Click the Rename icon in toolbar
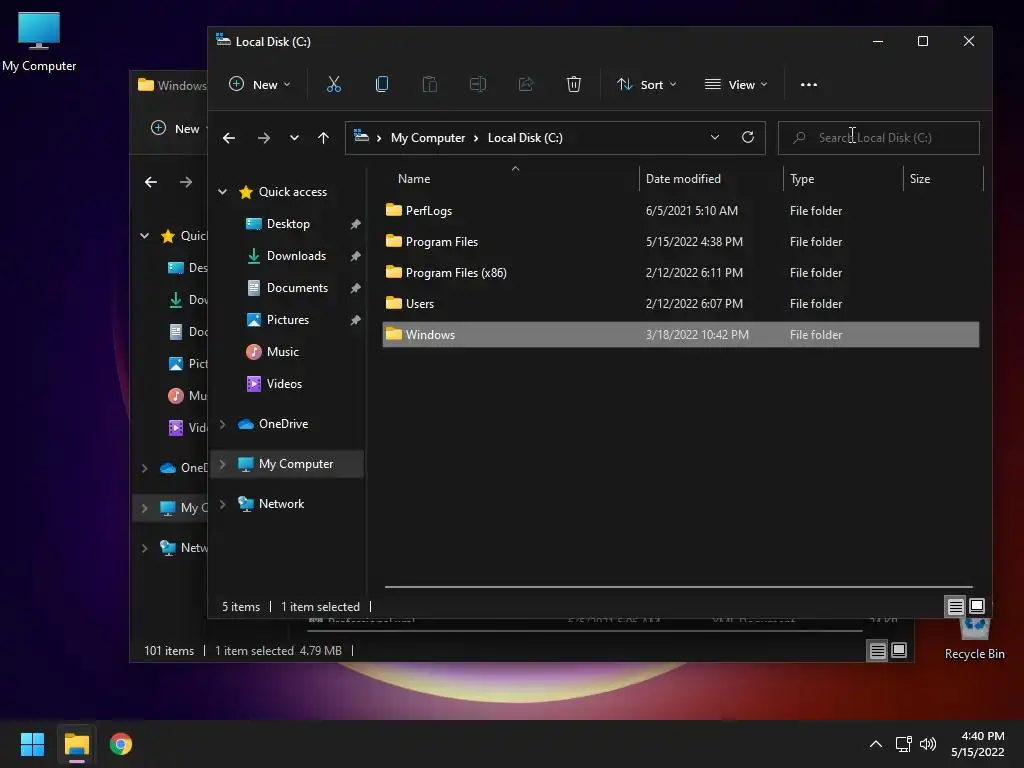1024x768 pixels. [x=478, y=84]
